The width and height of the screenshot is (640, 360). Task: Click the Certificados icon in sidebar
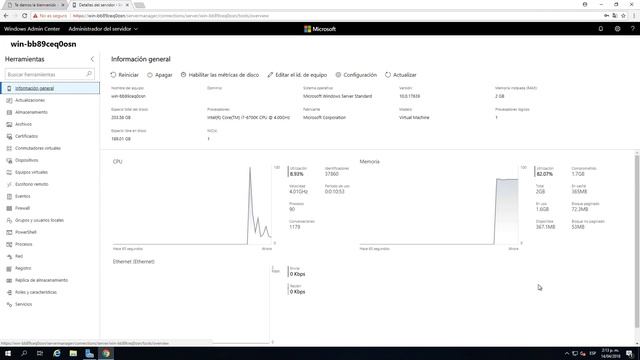pyautogui.click(x=9, y=136)
